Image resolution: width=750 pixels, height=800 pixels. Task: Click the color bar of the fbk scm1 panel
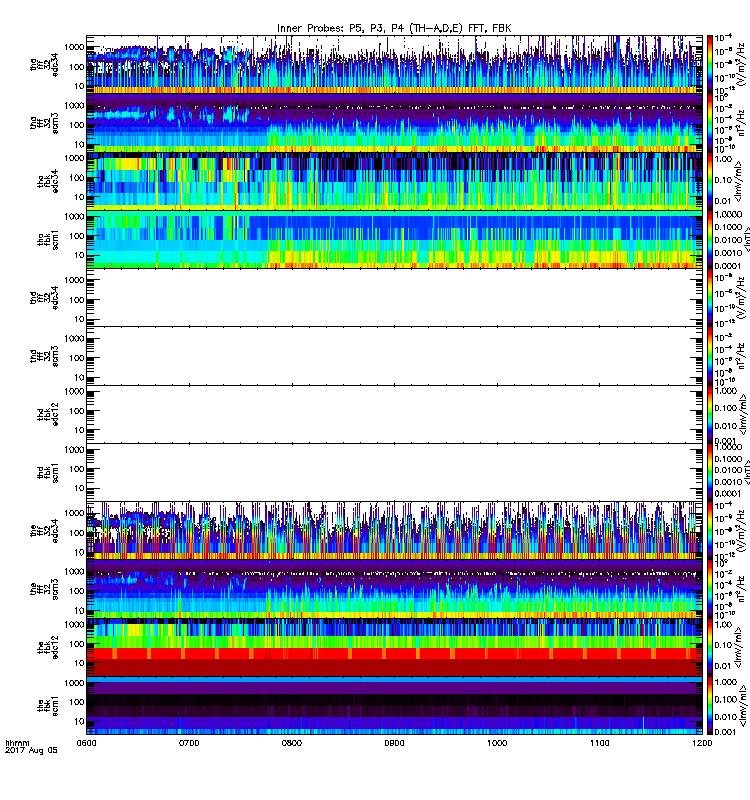(x=710, y=705)
